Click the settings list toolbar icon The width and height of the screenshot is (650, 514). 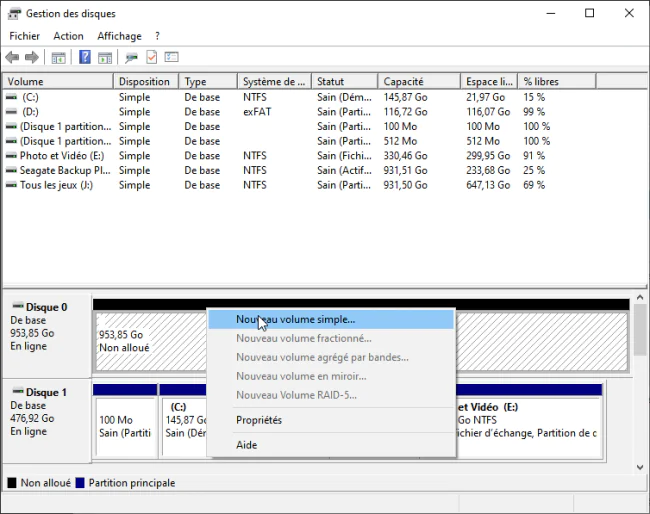(x=171, y=57)
